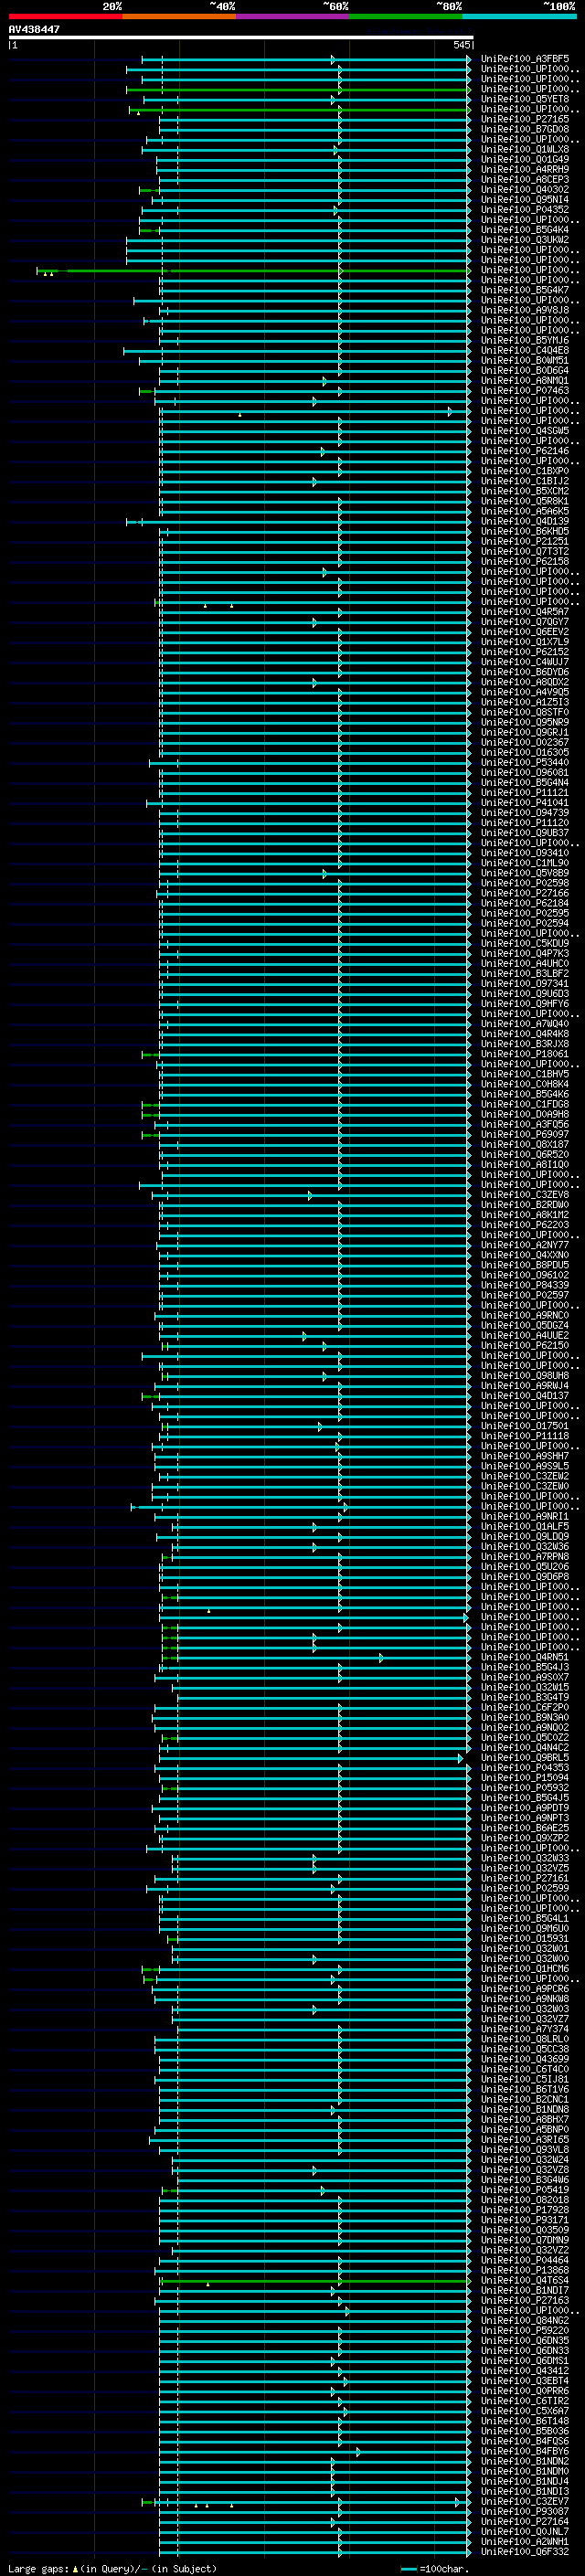Select the UniRef100_C5KDU9 label
This screenshot has height=2576, width=585.
click(x=525, y=943)
